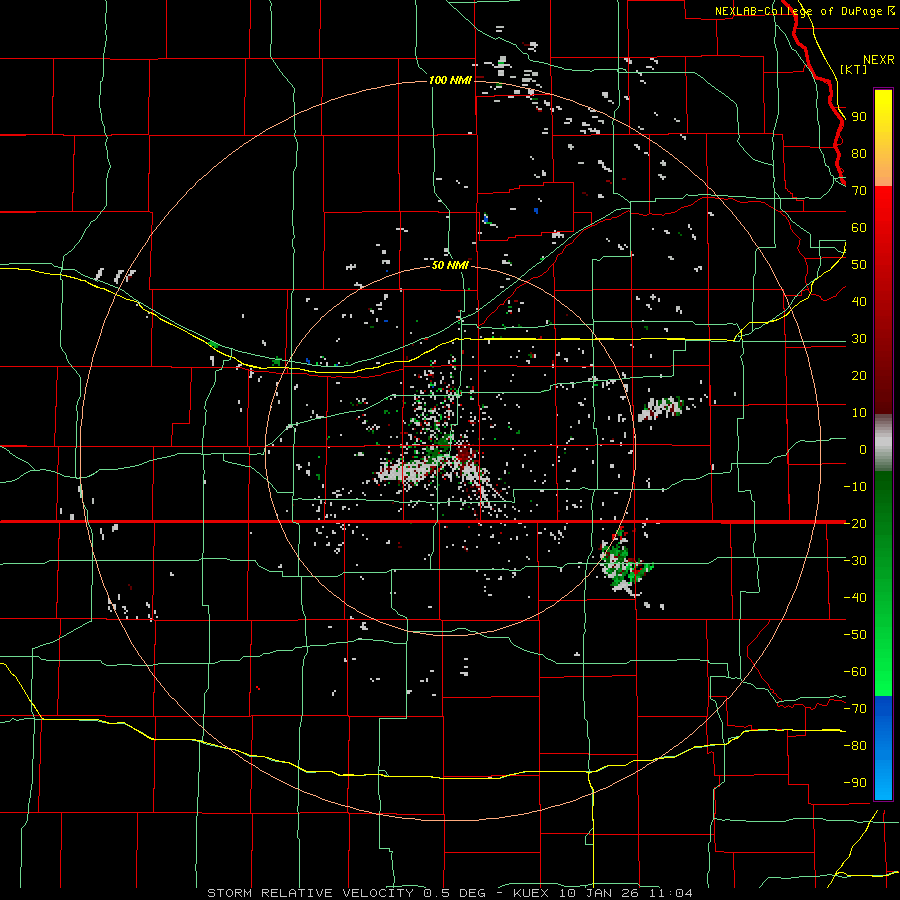The height and width of the screenshot is (900, 900).
Task: Click the blue bottom segment of color bar
Action: pyautogui.click(x=883, y=747)
